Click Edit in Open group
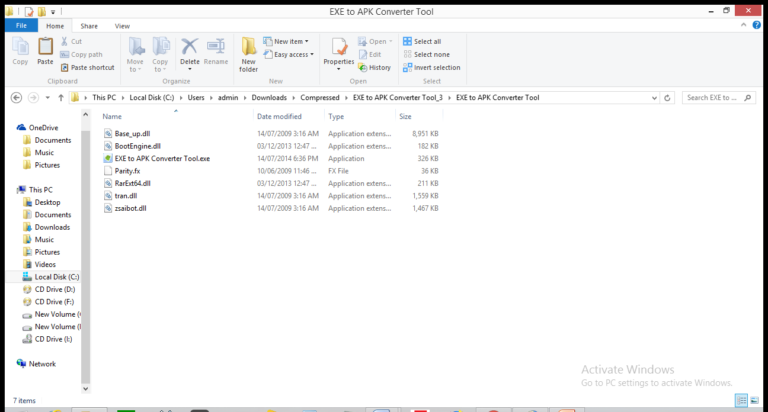The image size is (768, 412). (370, 54)
